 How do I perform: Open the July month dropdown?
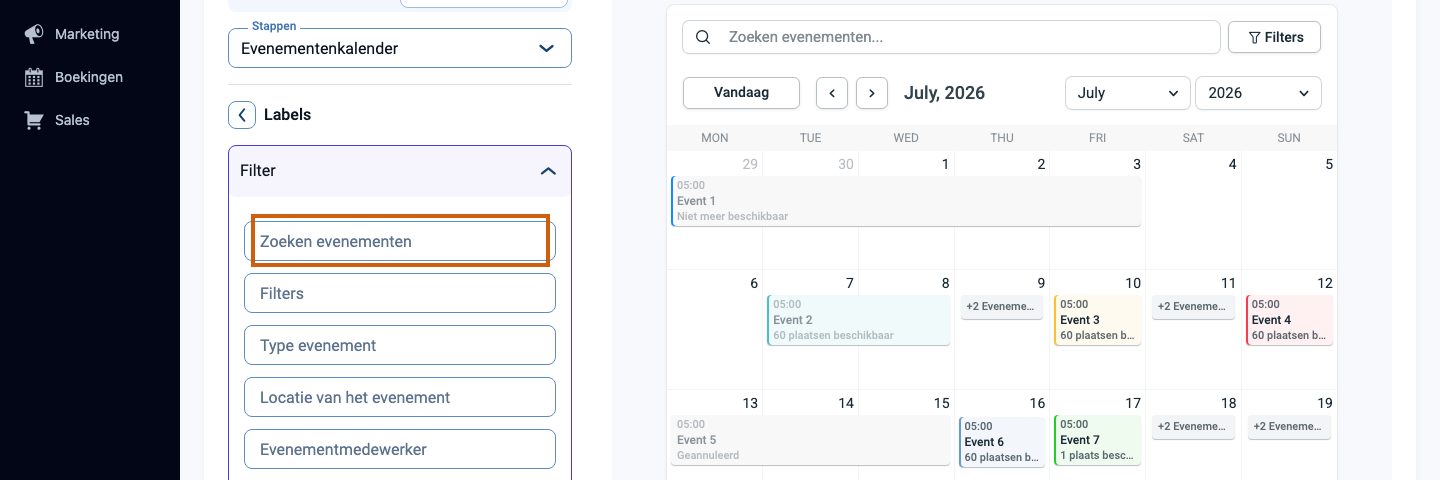[x=1128, y=93]
